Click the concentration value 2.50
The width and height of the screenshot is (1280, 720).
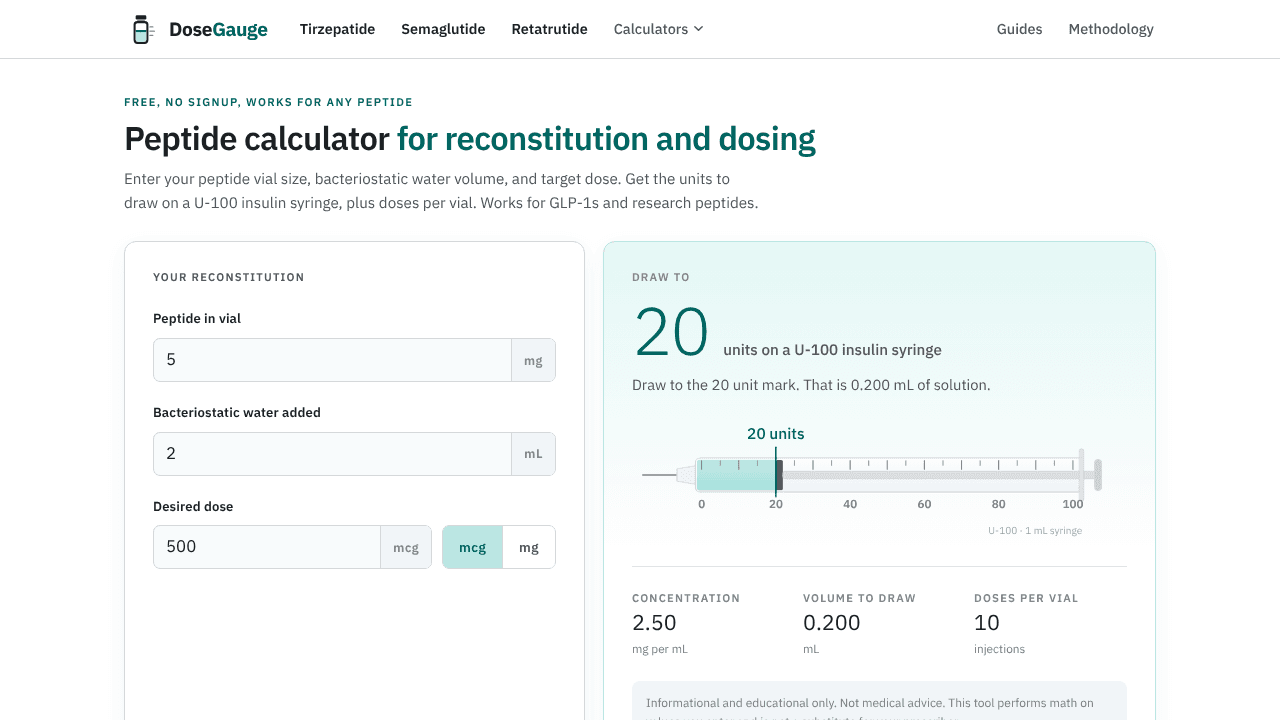click(654, 623)
